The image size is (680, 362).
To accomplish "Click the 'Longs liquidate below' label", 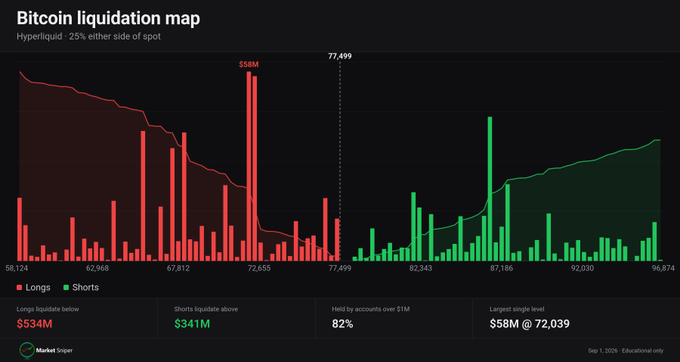I will point(48,309).
